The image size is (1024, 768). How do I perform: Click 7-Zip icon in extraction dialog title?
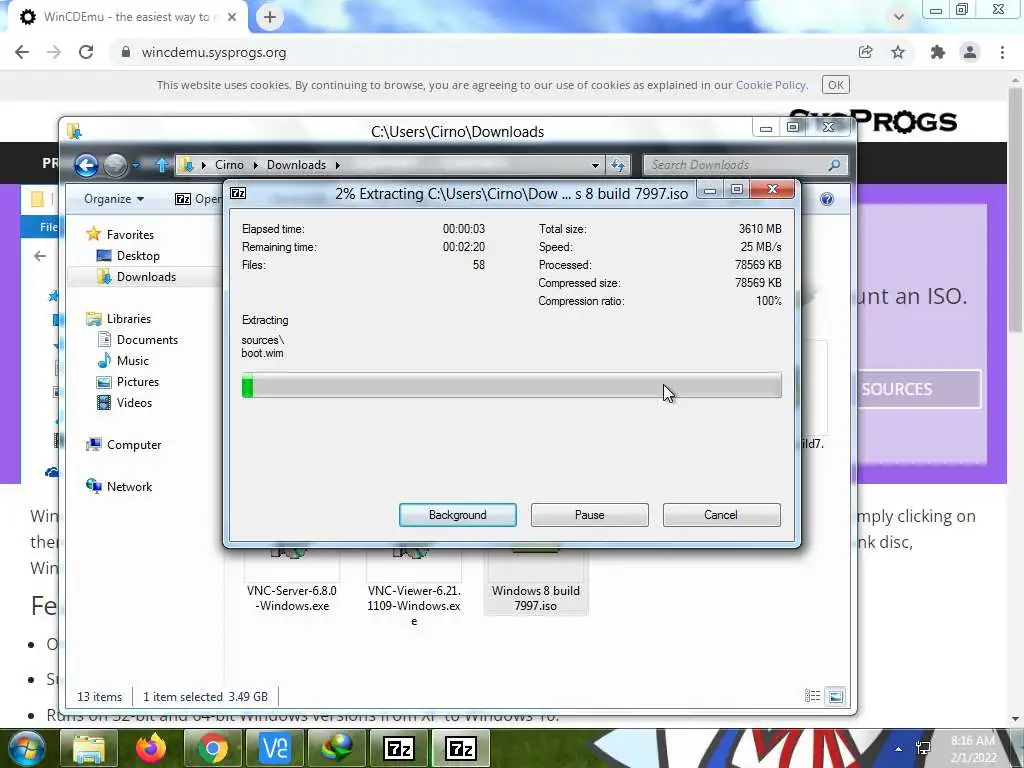pyautogui.click(x=238, y=193)
